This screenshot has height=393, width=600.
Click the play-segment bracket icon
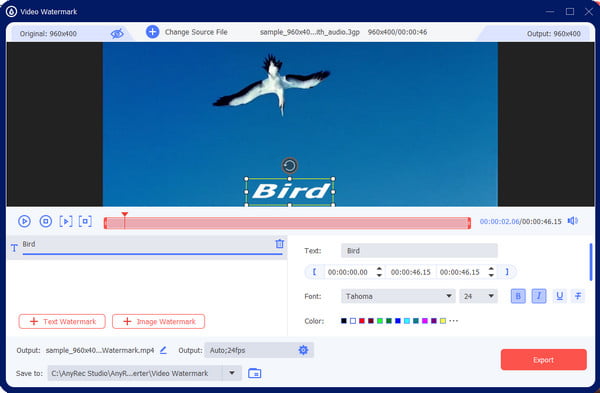tap(66, 221)
